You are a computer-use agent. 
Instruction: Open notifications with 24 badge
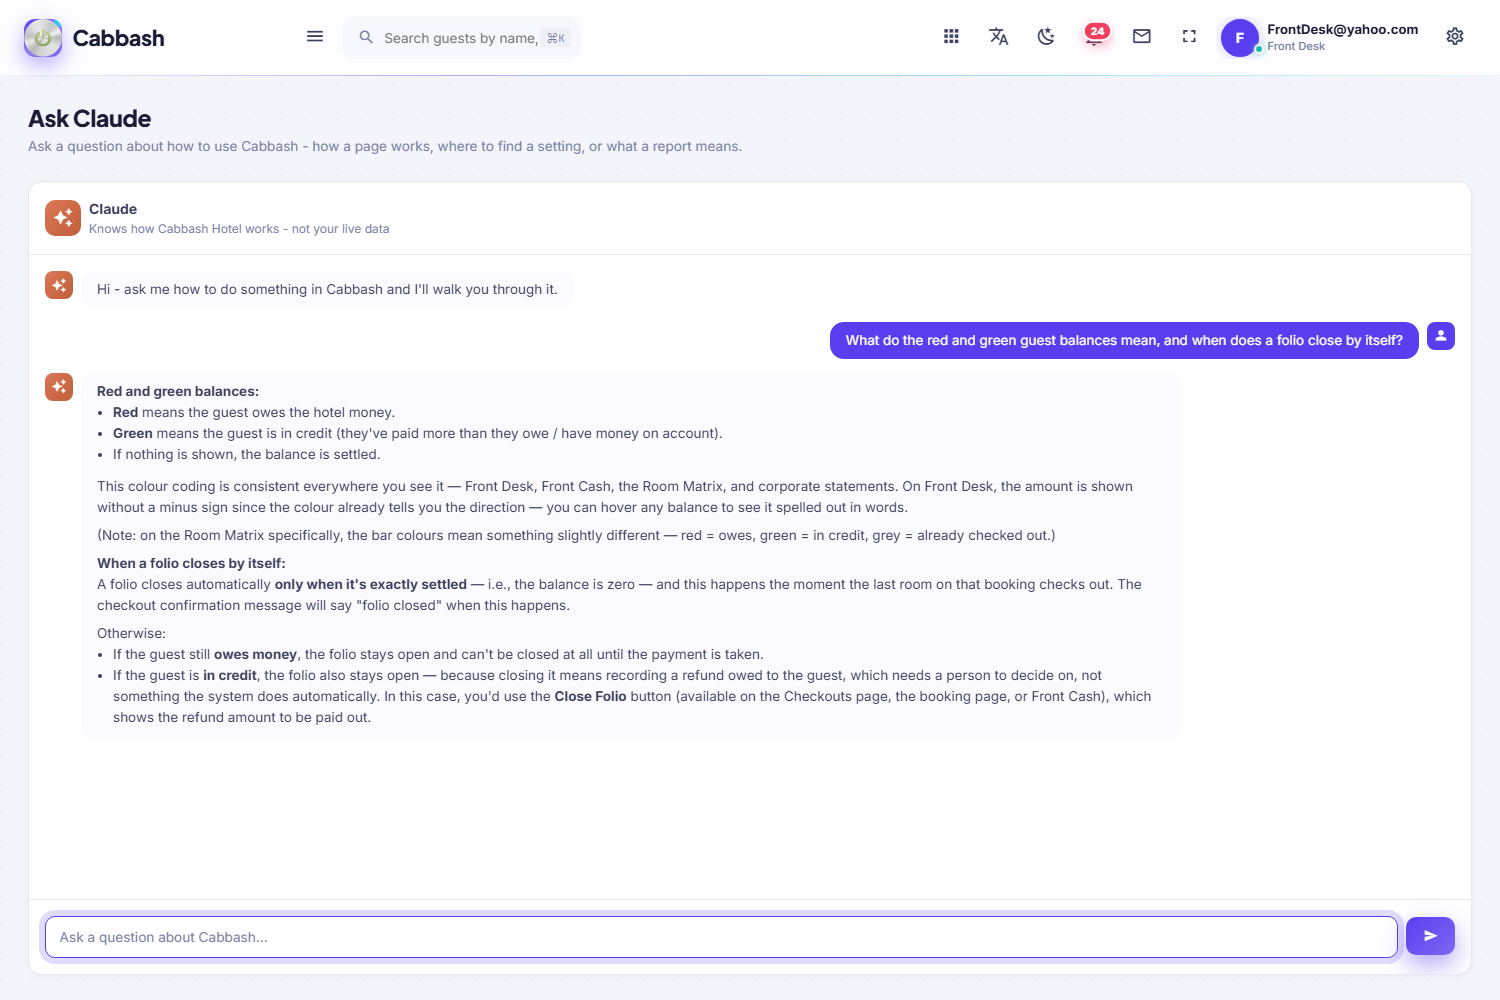1096,36
